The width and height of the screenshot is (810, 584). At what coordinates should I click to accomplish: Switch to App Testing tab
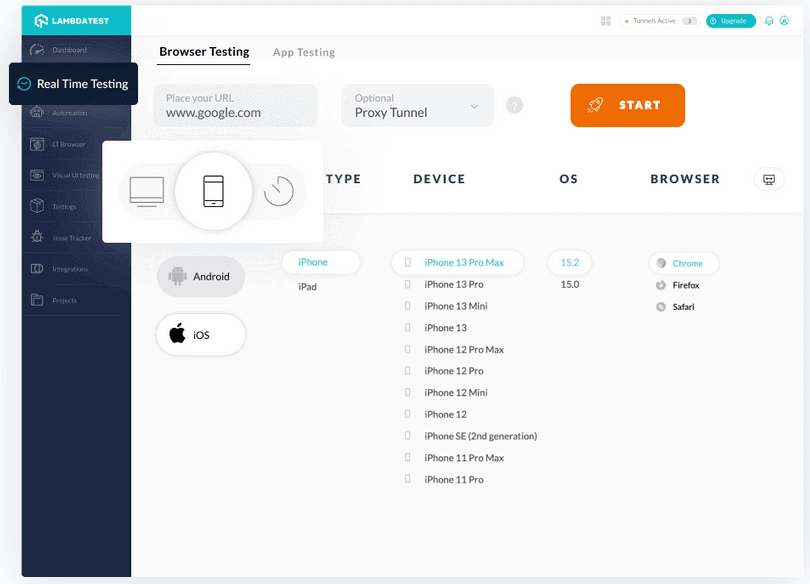(304, 52)
